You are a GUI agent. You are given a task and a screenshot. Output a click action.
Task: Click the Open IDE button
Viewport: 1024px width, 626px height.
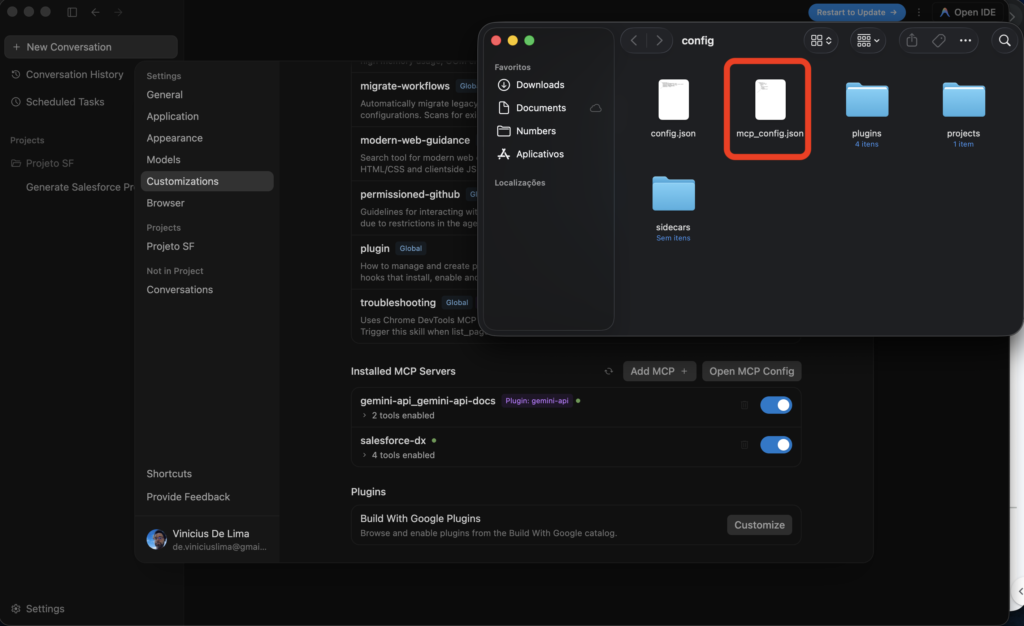968,12
